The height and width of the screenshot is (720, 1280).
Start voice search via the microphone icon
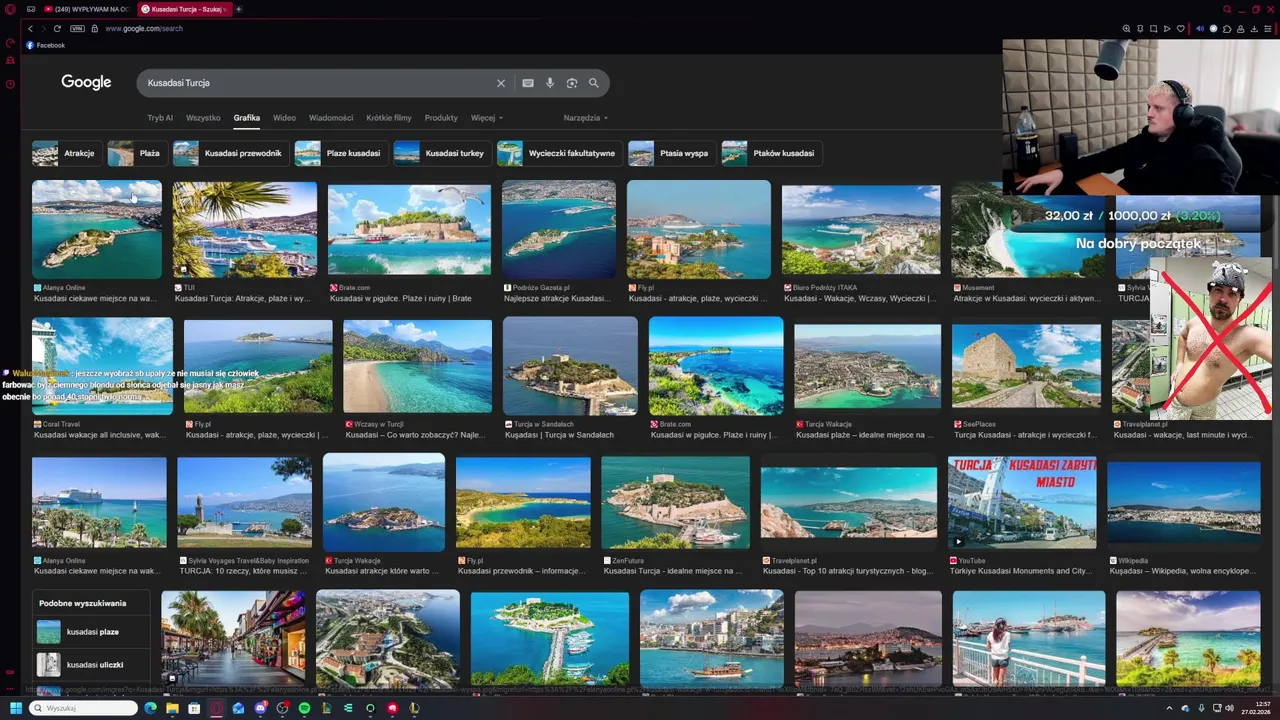coord(550,83)
